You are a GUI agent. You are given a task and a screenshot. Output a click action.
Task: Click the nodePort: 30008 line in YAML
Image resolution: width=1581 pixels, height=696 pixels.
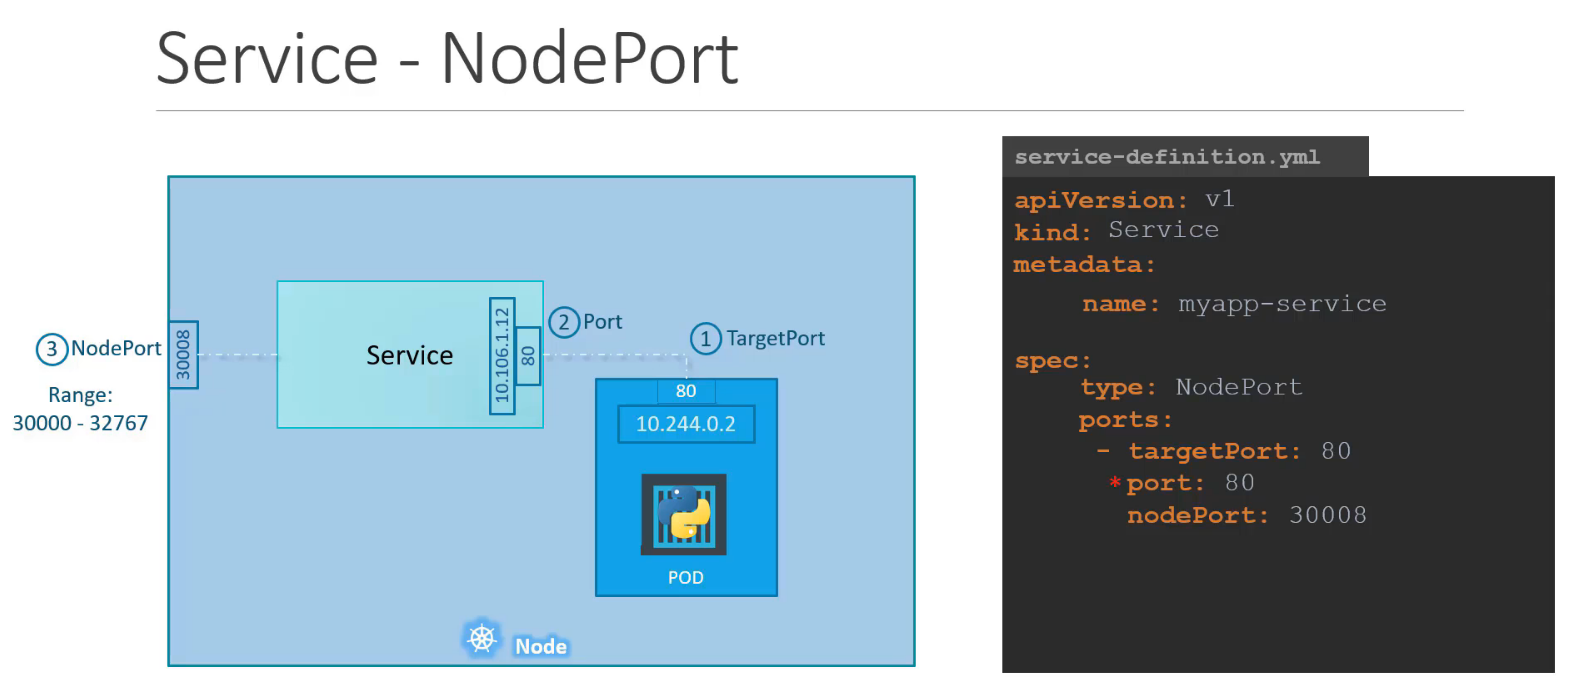coord(1246,516)
